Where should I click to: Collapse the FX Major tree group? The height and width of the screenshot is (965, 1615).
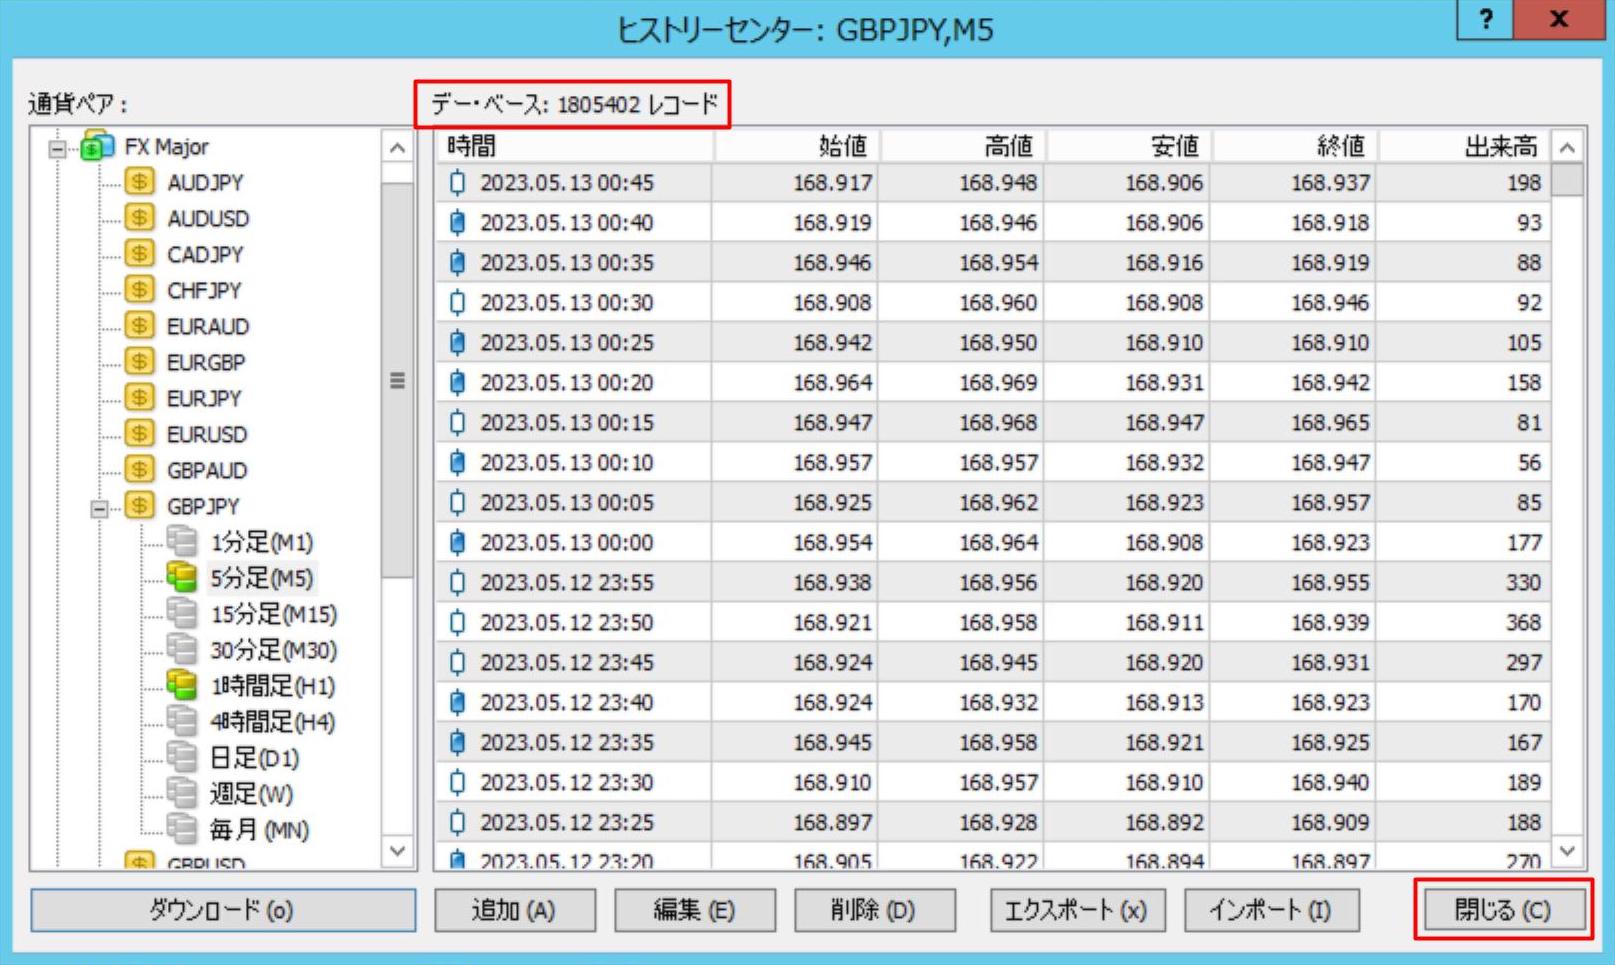pyautogui.click(x=58, y=149)
